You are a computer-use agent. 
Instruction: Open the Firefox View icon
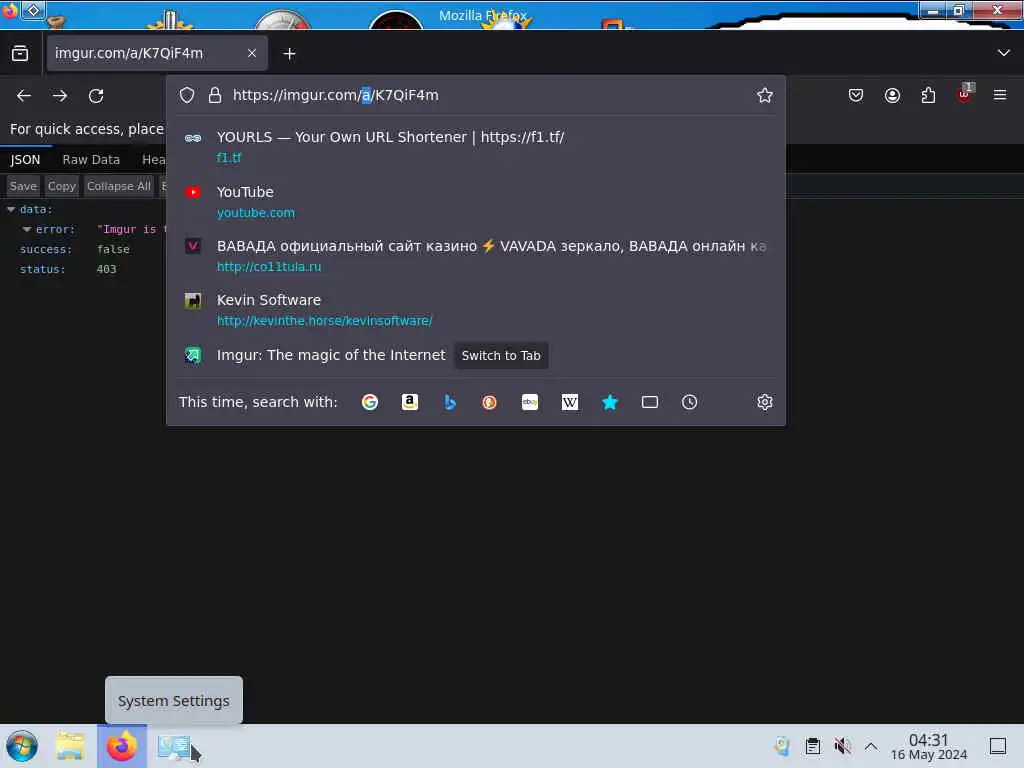tap(20, 54)
